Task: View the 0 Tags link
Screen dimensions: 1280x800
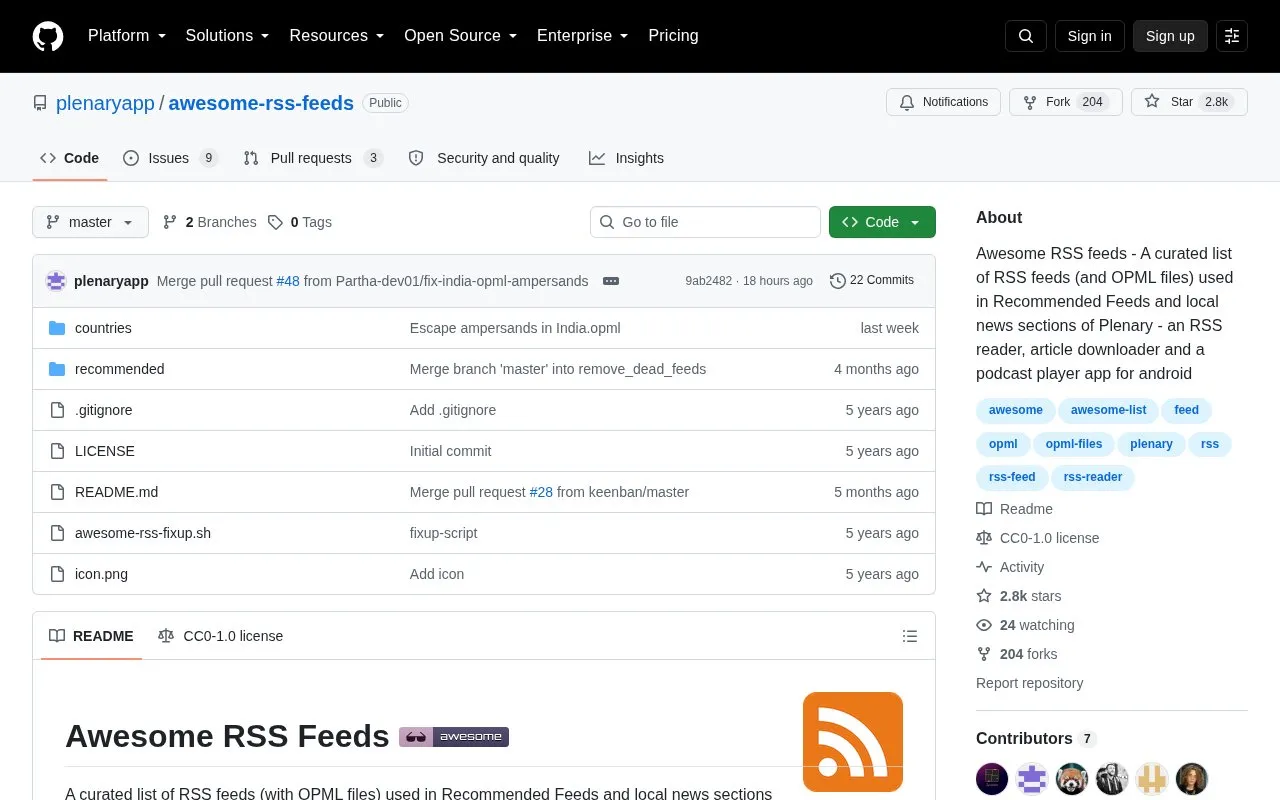Action: click(300, 222)
